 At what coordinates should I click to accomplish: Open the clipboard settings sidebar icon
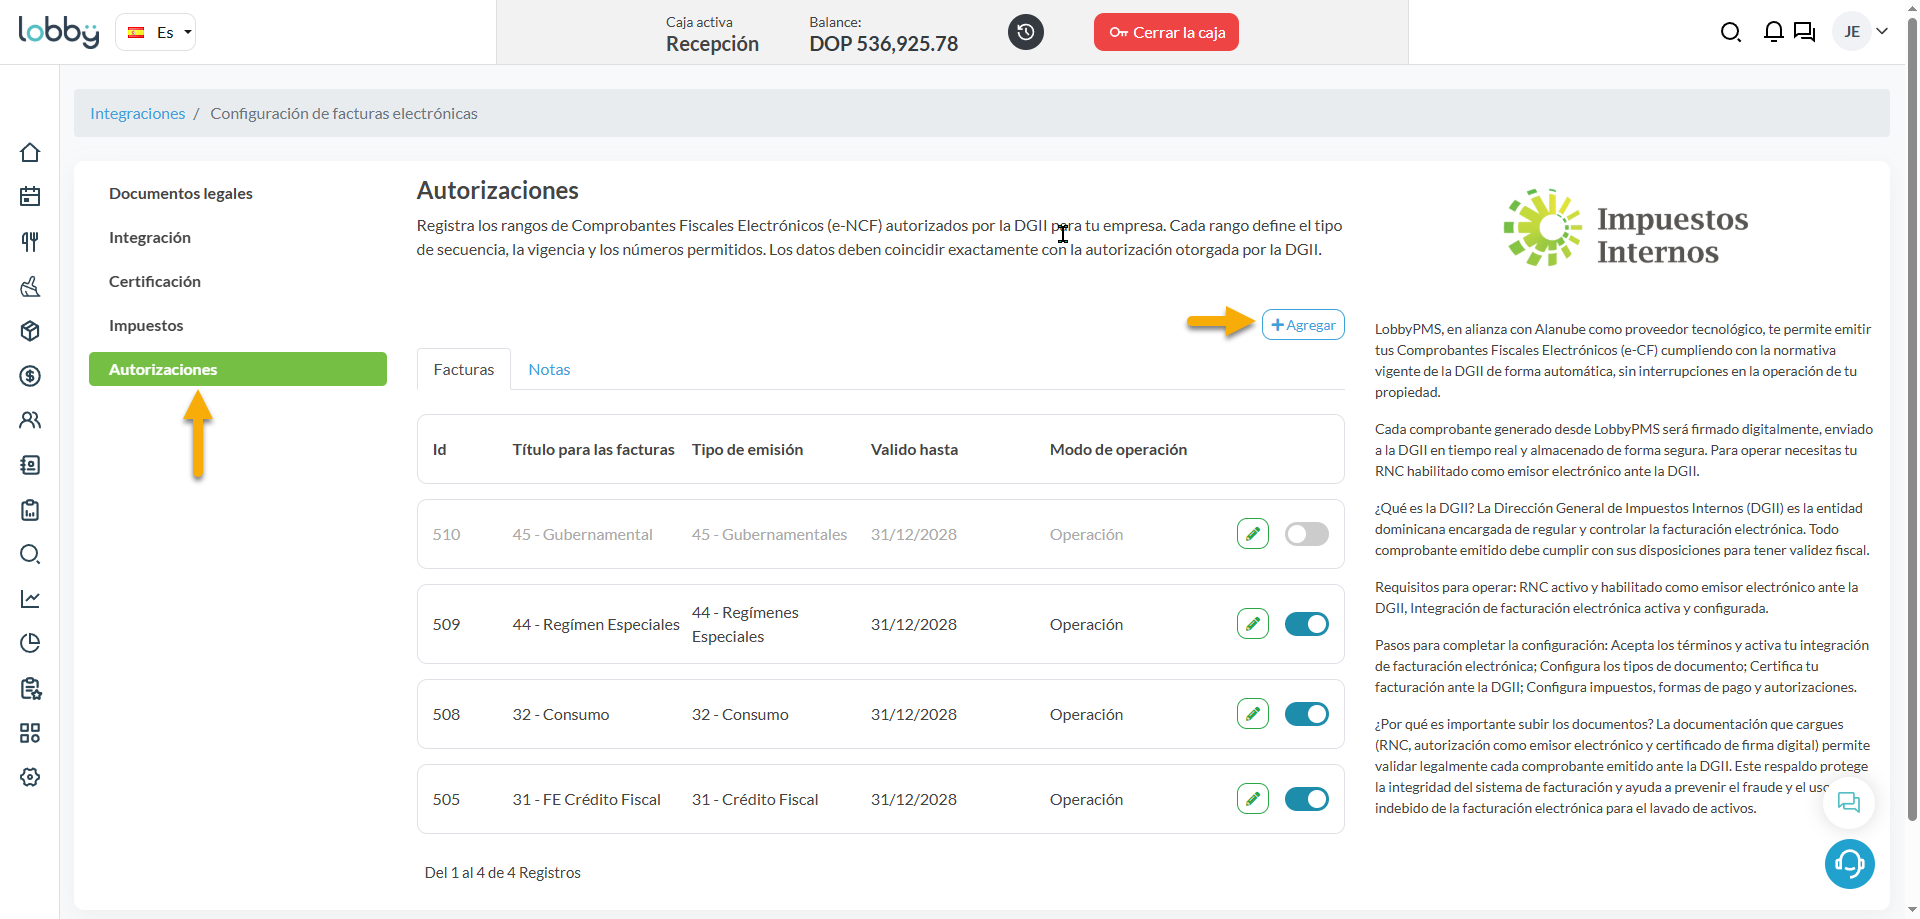[x=30, y=688]
